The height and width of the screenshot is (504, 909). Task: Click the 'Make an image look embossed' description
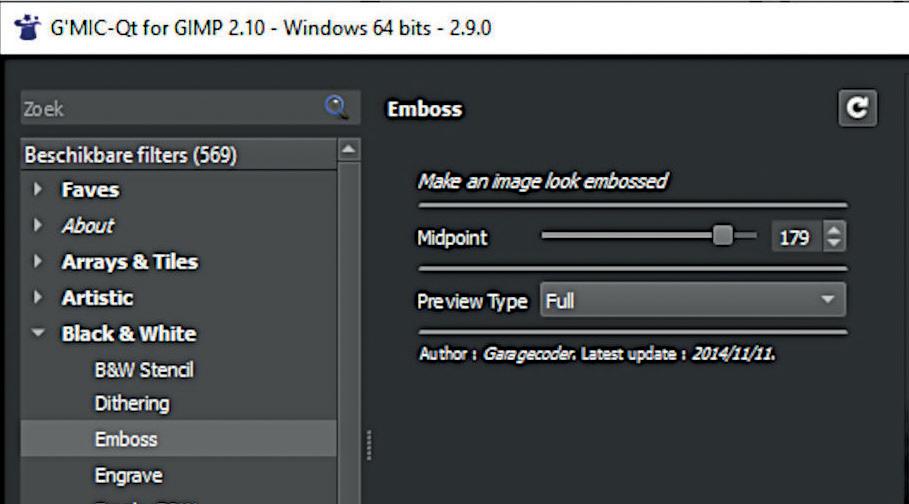click(543, 182)
